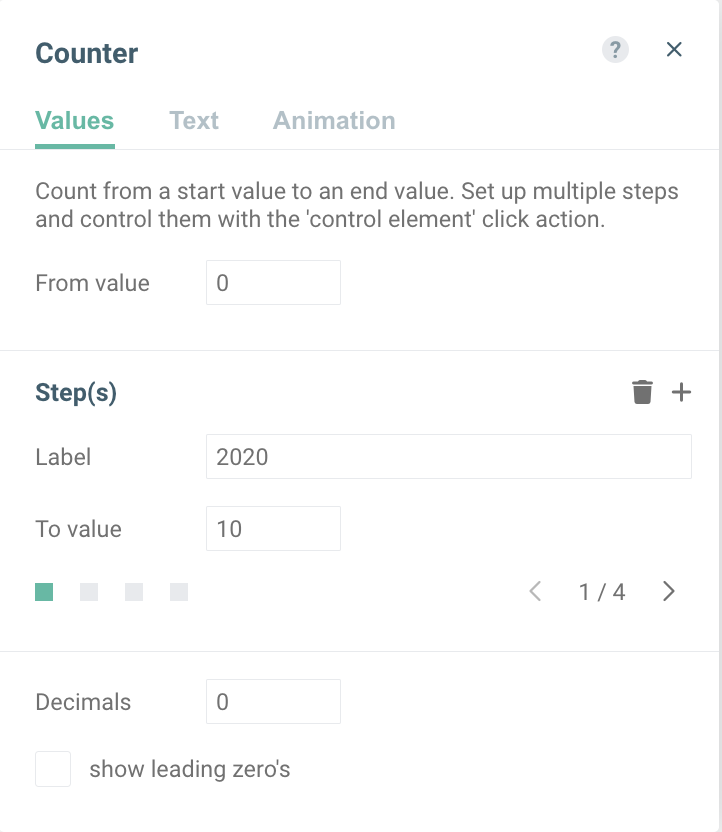Click the Step(s) section heading

tap(76, 394)
